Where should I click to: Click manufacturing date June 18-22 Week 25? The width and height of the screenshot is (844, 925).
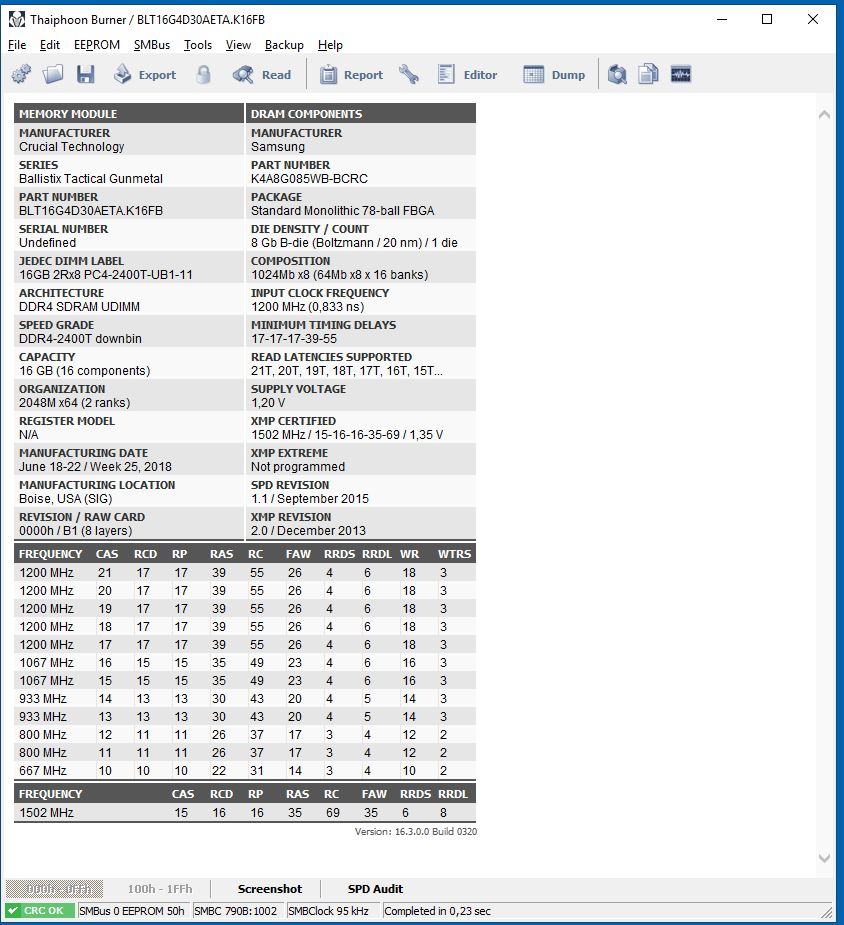[95, 467]
